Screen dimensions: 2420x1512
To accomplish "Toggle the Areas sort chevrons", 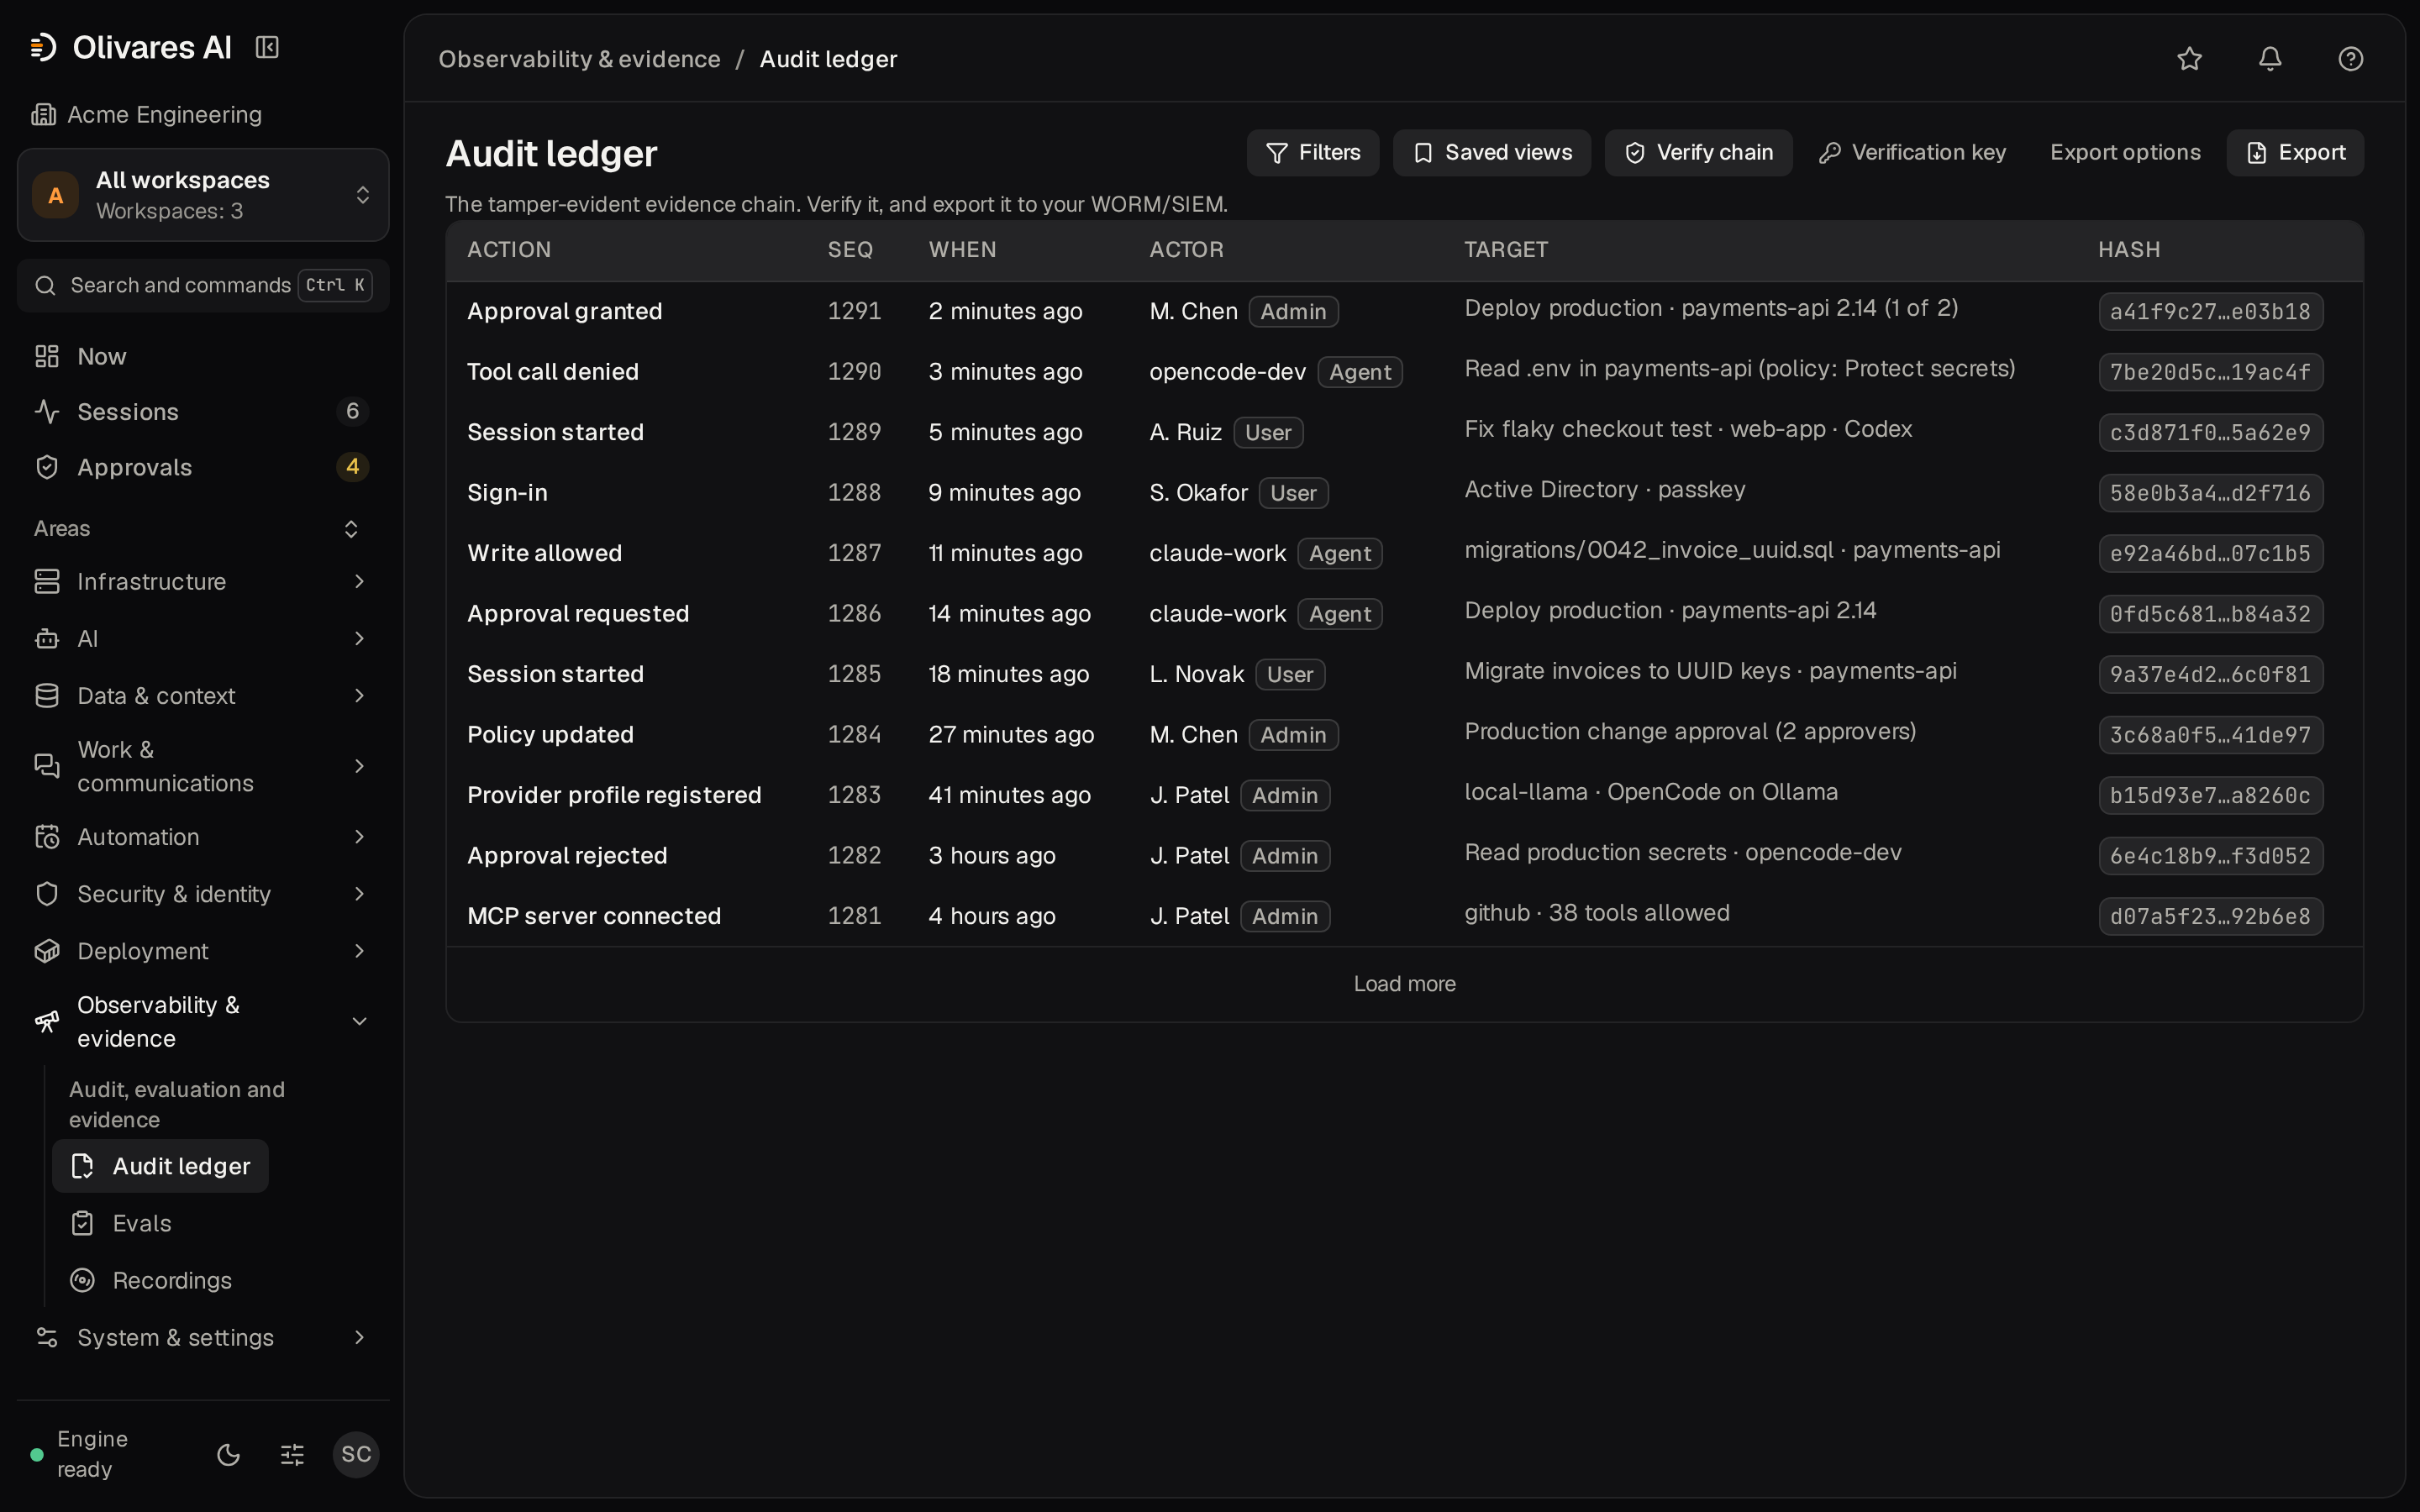I will 351,528.
